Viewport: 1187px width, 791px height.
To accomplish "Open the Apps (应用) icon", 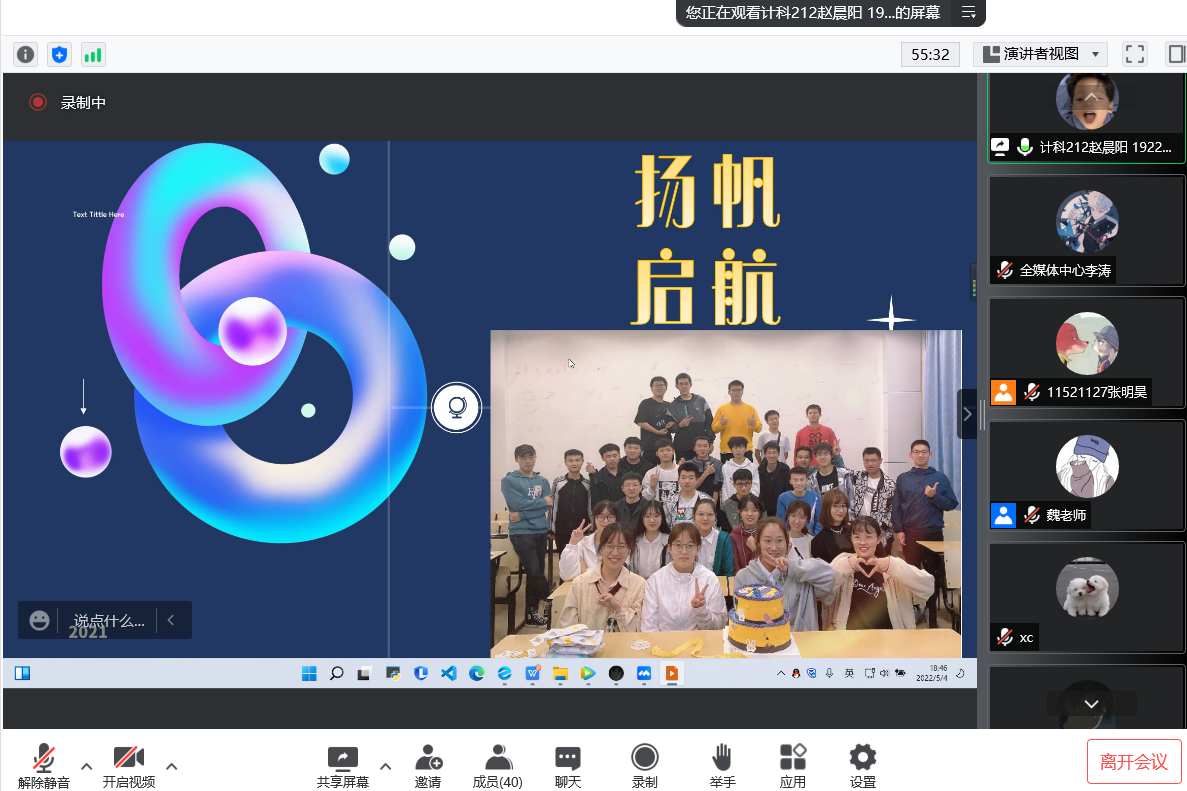I will (792, 766).
